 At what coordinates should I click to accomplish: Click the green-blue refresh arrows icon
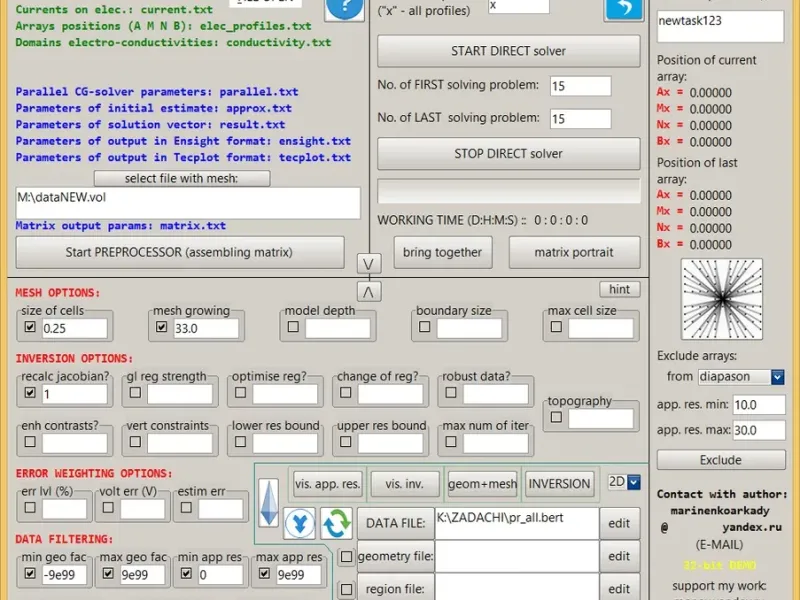pyautogui.click(x=335, y=523)
